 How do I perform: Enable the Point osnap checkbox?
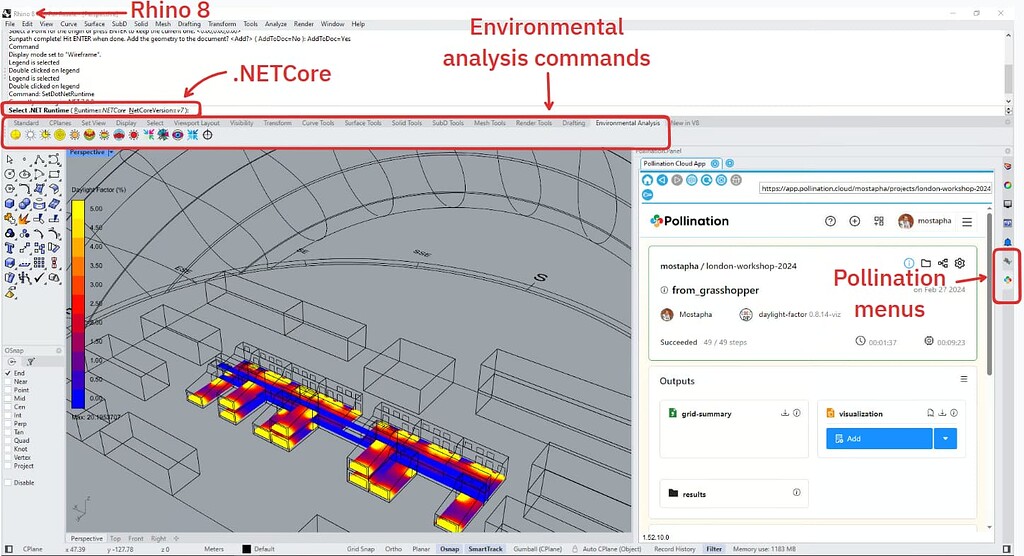click(x=8, y=390)
